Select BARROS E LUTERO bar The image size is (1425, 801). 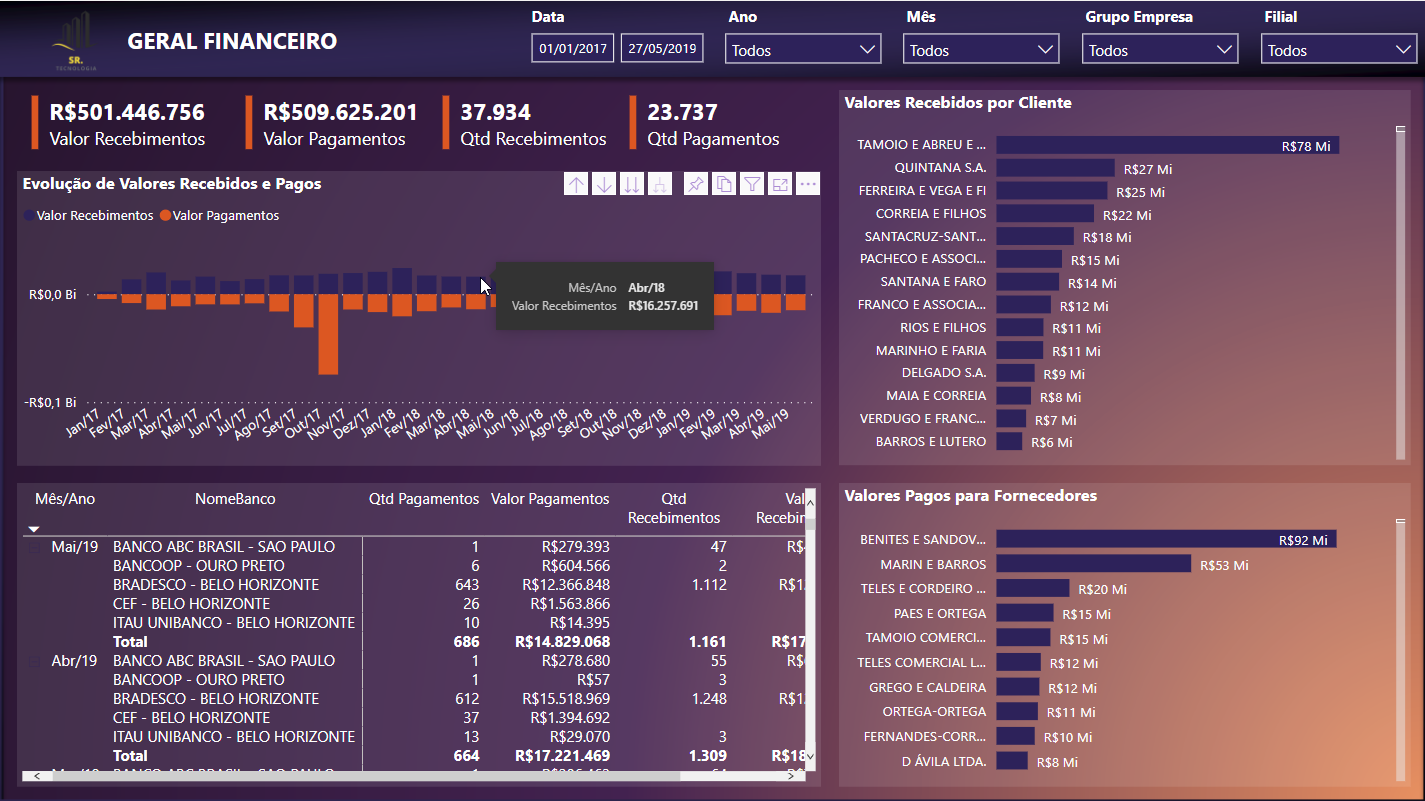pyautogui.click(x=1009, y=441)
